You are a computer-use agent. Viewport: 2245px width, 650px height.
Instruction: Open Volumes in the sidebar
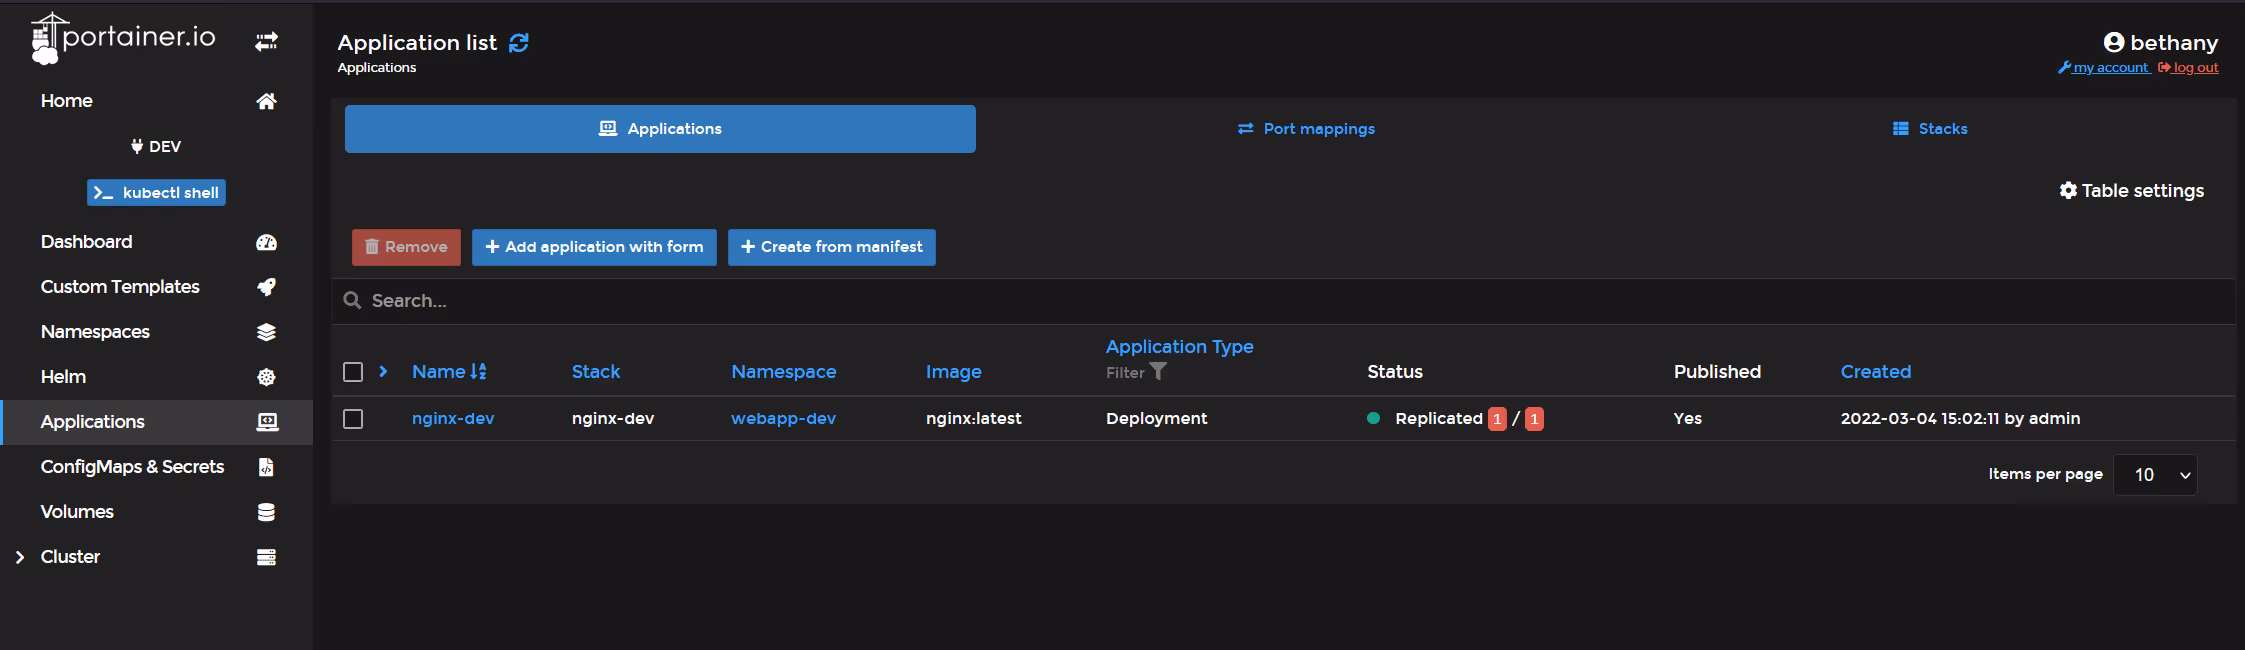click(77, 512)
